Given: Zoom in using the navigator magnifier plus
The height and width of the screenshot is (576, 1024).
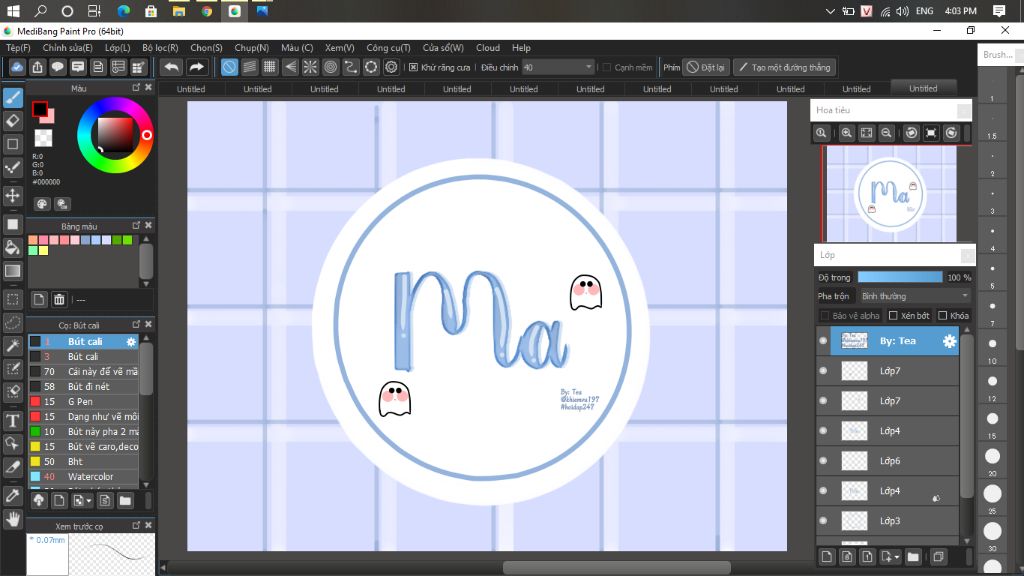Looking at the screenshot, I should pyautogui.click(x=846, y=133).
